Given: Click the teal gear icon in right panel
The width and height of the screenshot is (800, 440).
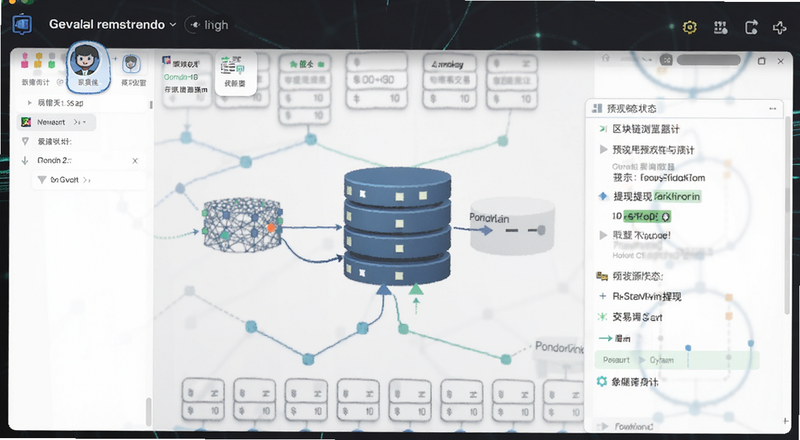Looking at the screenshot, I should pyautogui.click(x=602, y=381).
